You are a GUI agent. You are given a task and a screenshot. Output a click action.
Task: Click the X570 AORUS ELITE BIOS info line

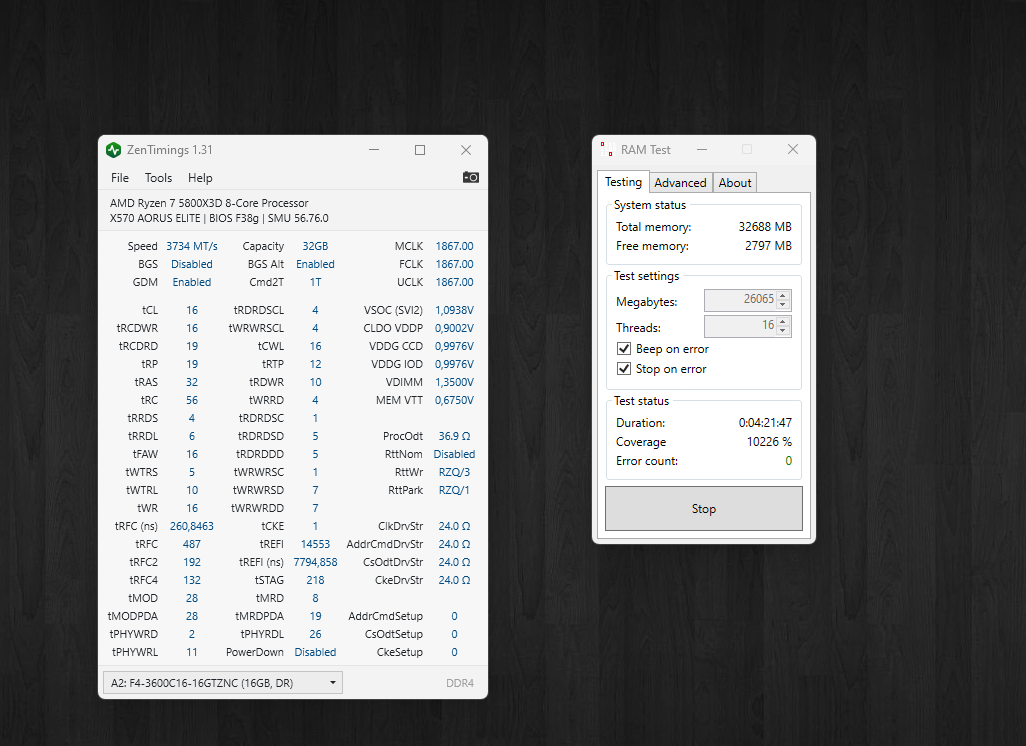pos(219,219)
